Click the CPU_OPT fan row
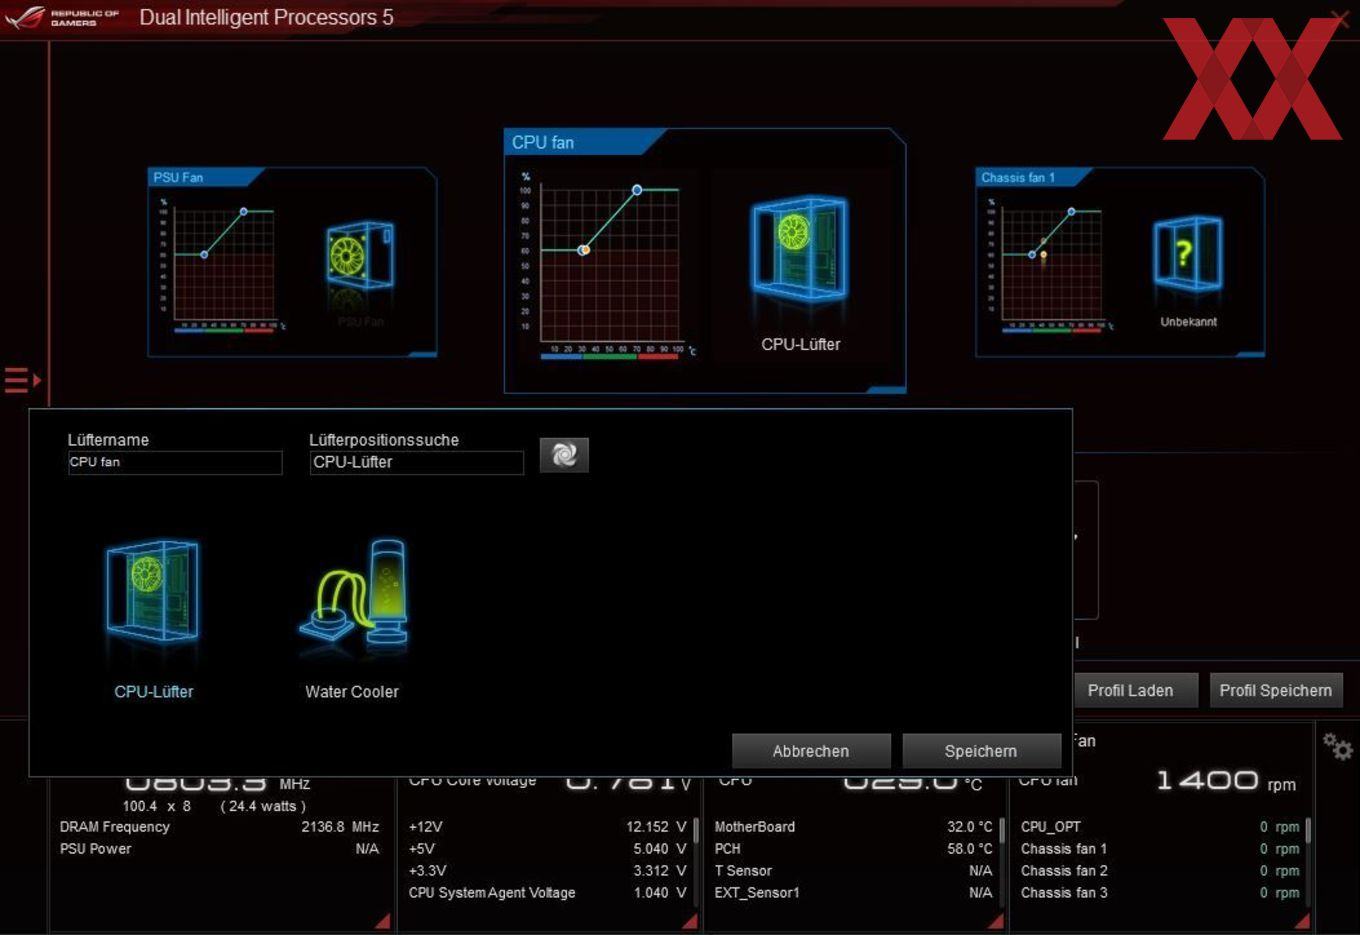The height and width of the screenshot is (935, 1360). click(1160, 827)
